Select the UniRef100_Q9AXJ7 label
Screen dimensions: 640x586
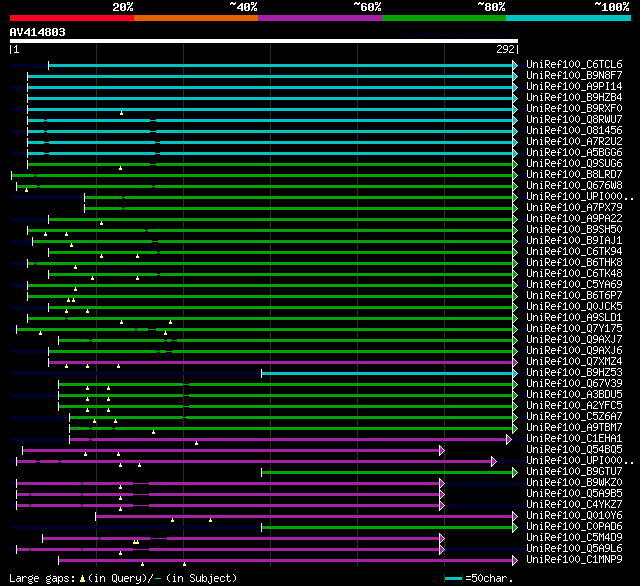(574, 340)
